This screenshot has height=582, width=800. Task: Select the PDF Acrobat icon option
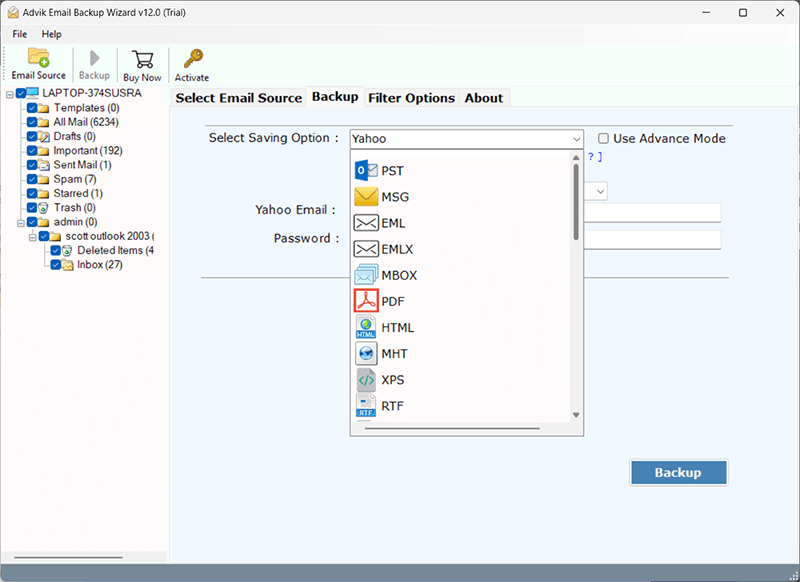[x=366, y=301]
